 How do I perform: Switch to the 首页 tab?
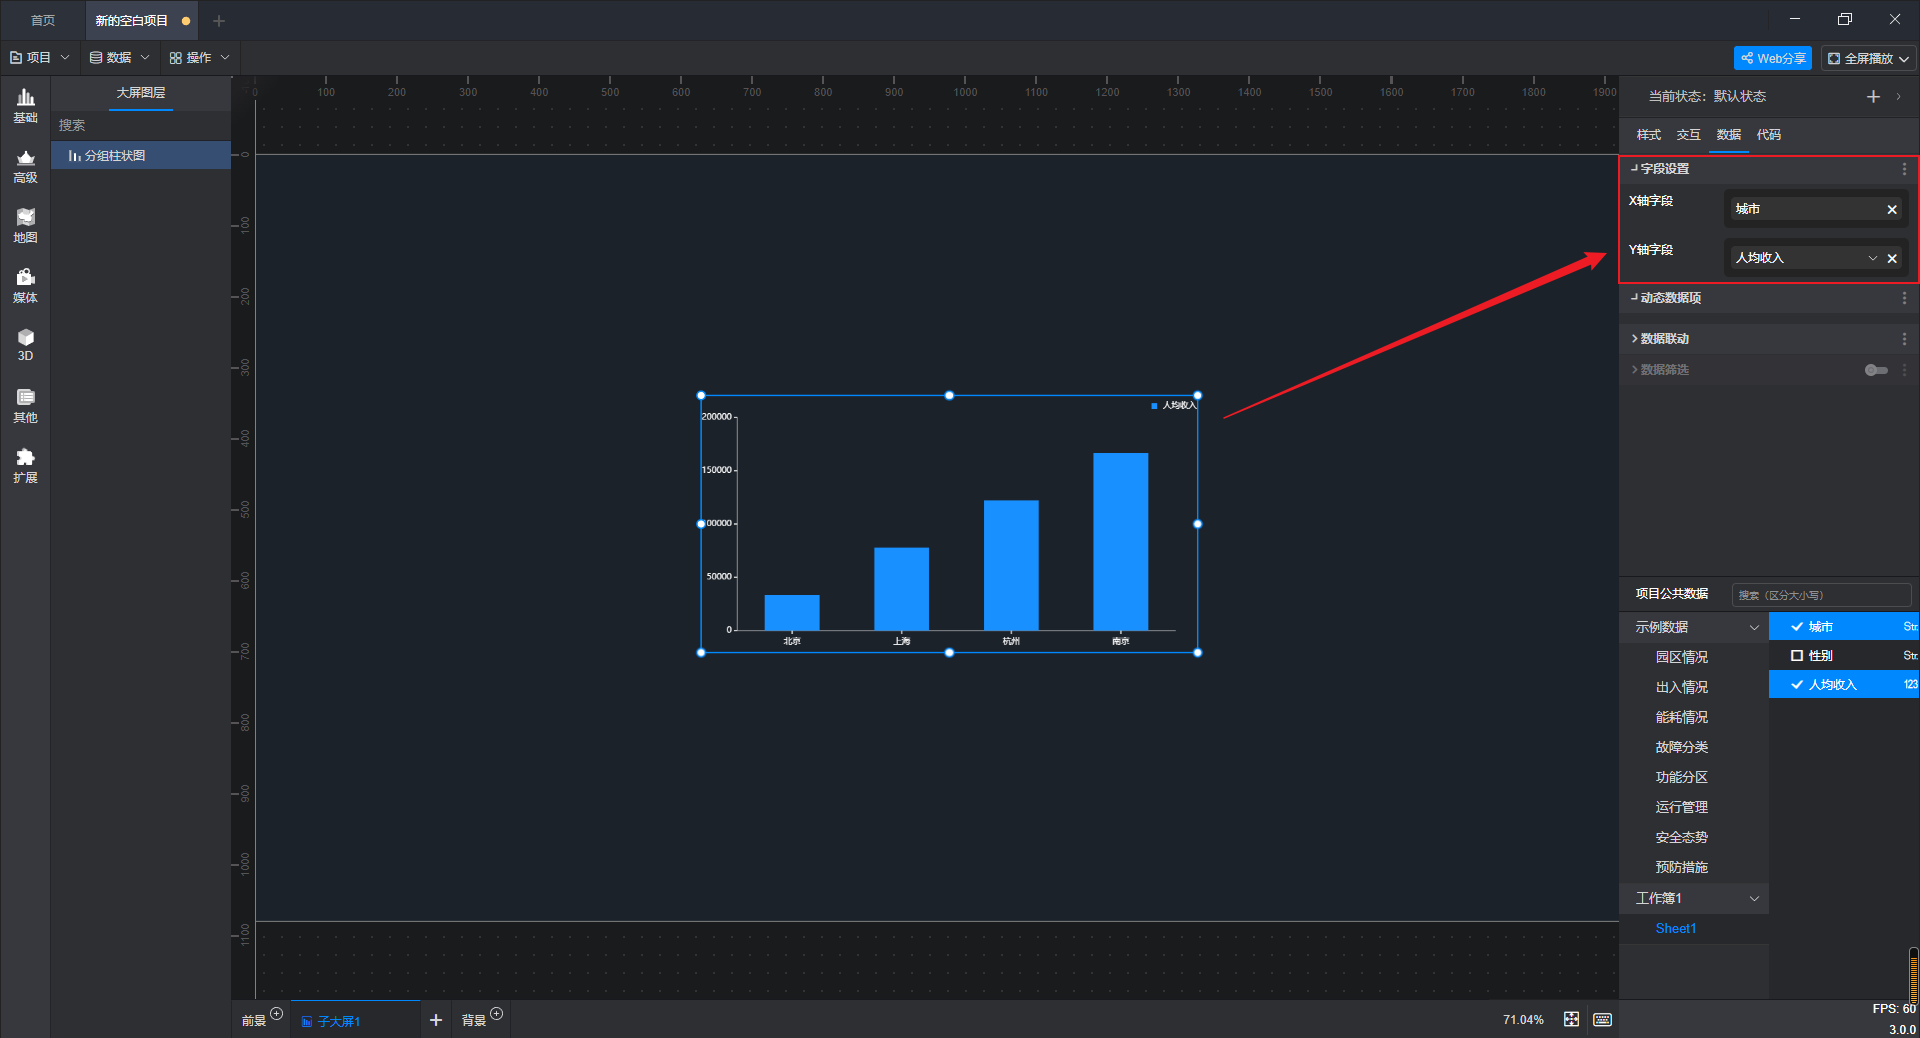click(43, 20)
